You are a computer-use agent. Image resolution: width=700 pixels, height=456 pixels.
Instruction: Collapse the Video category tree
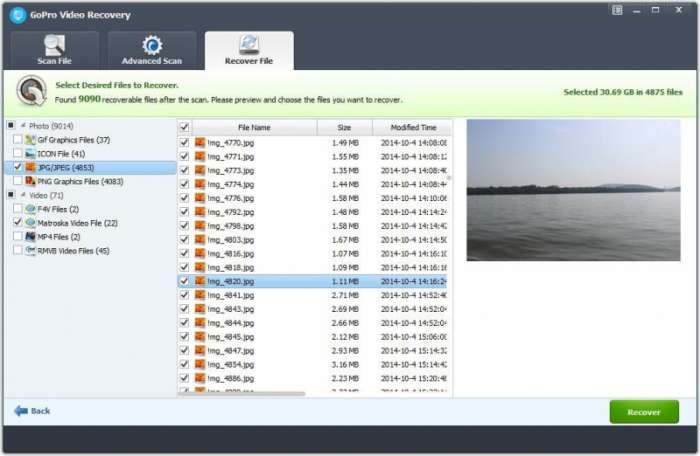tap(22, 194)
